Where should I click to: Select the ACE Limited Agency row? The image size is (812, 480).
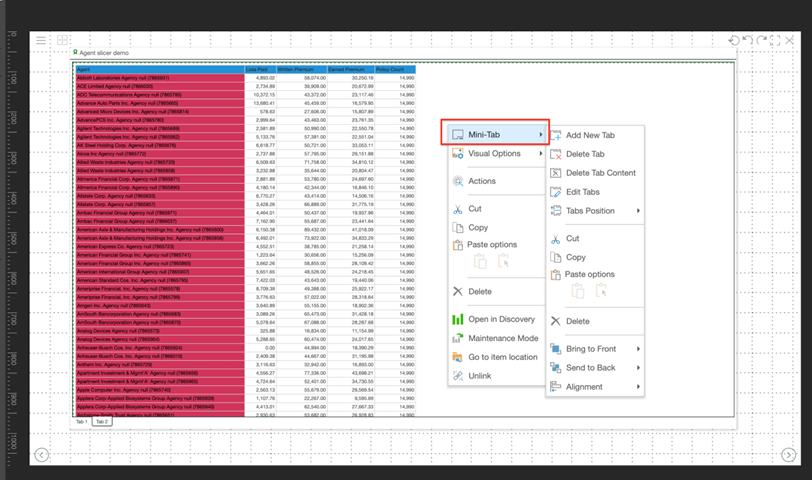point(160,86)
